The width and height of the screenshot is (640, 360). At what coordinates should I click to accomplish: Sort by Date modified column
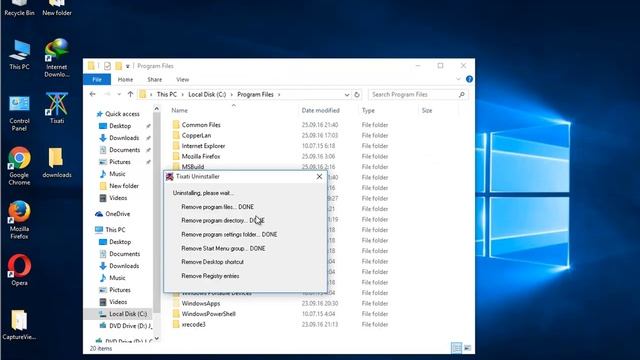pyautogui.click(x=320, y=110)
